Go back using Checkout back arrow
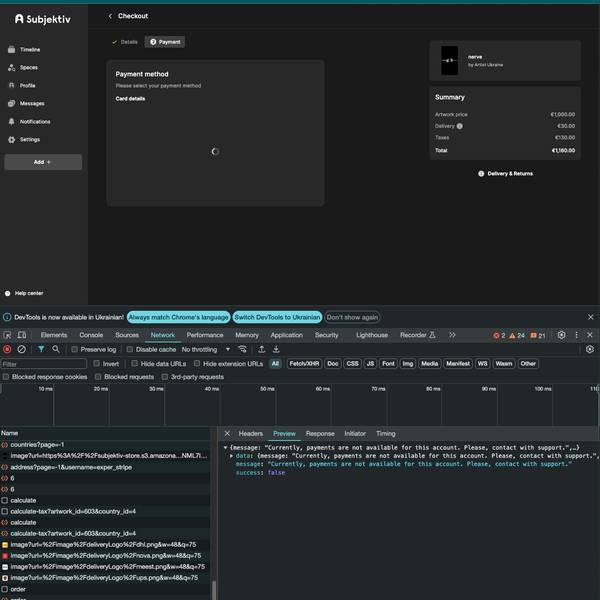The image size is (600, 600). click(x=110, y=16)
